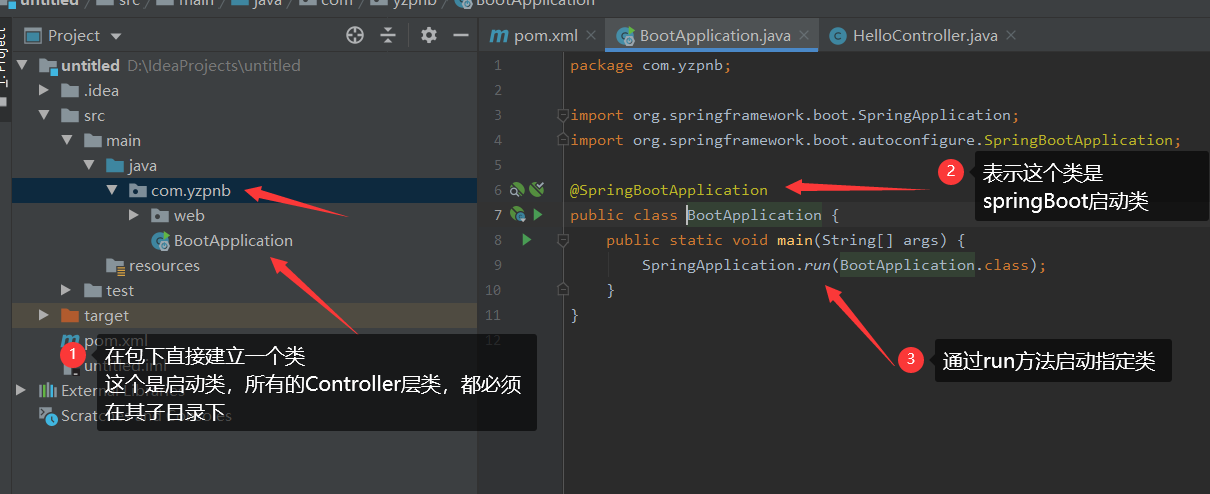This screenshot has width=1210, height=494.
Task: Click 'package com.yzpnb;' on line 1
Action: 651,65
